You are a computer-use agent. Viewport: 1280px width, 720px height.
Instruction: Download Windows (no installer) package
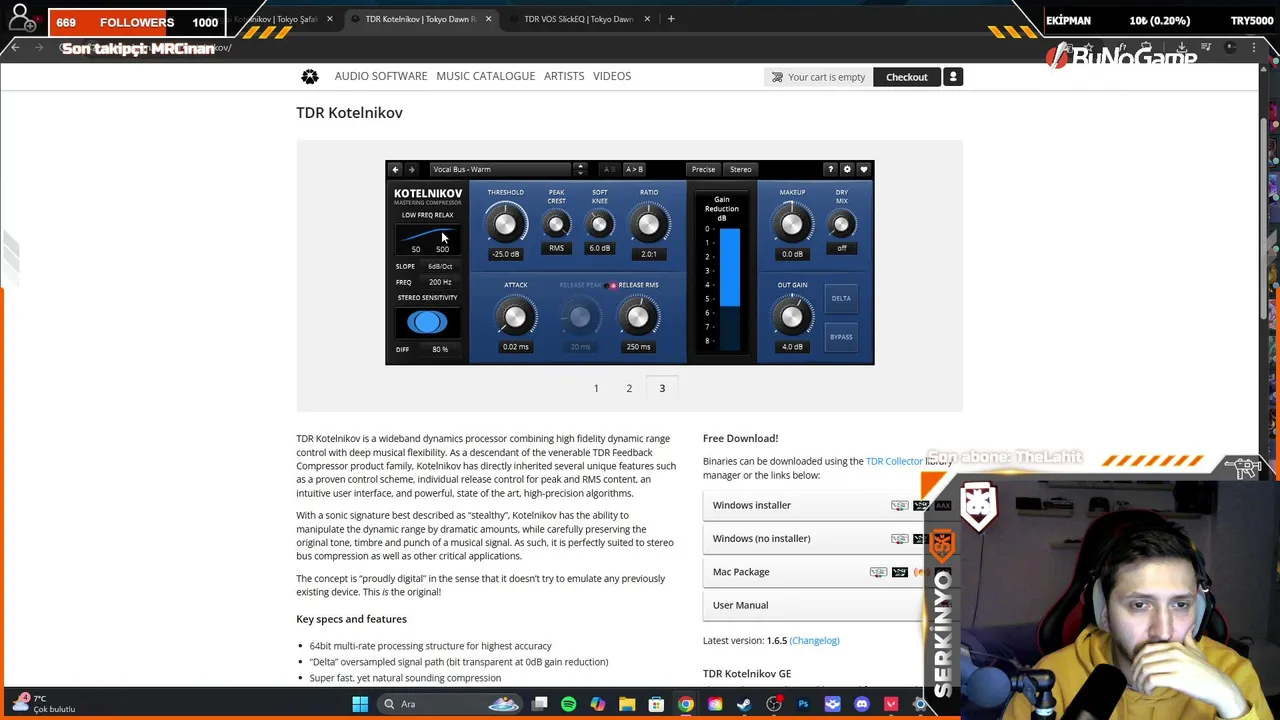762,538
